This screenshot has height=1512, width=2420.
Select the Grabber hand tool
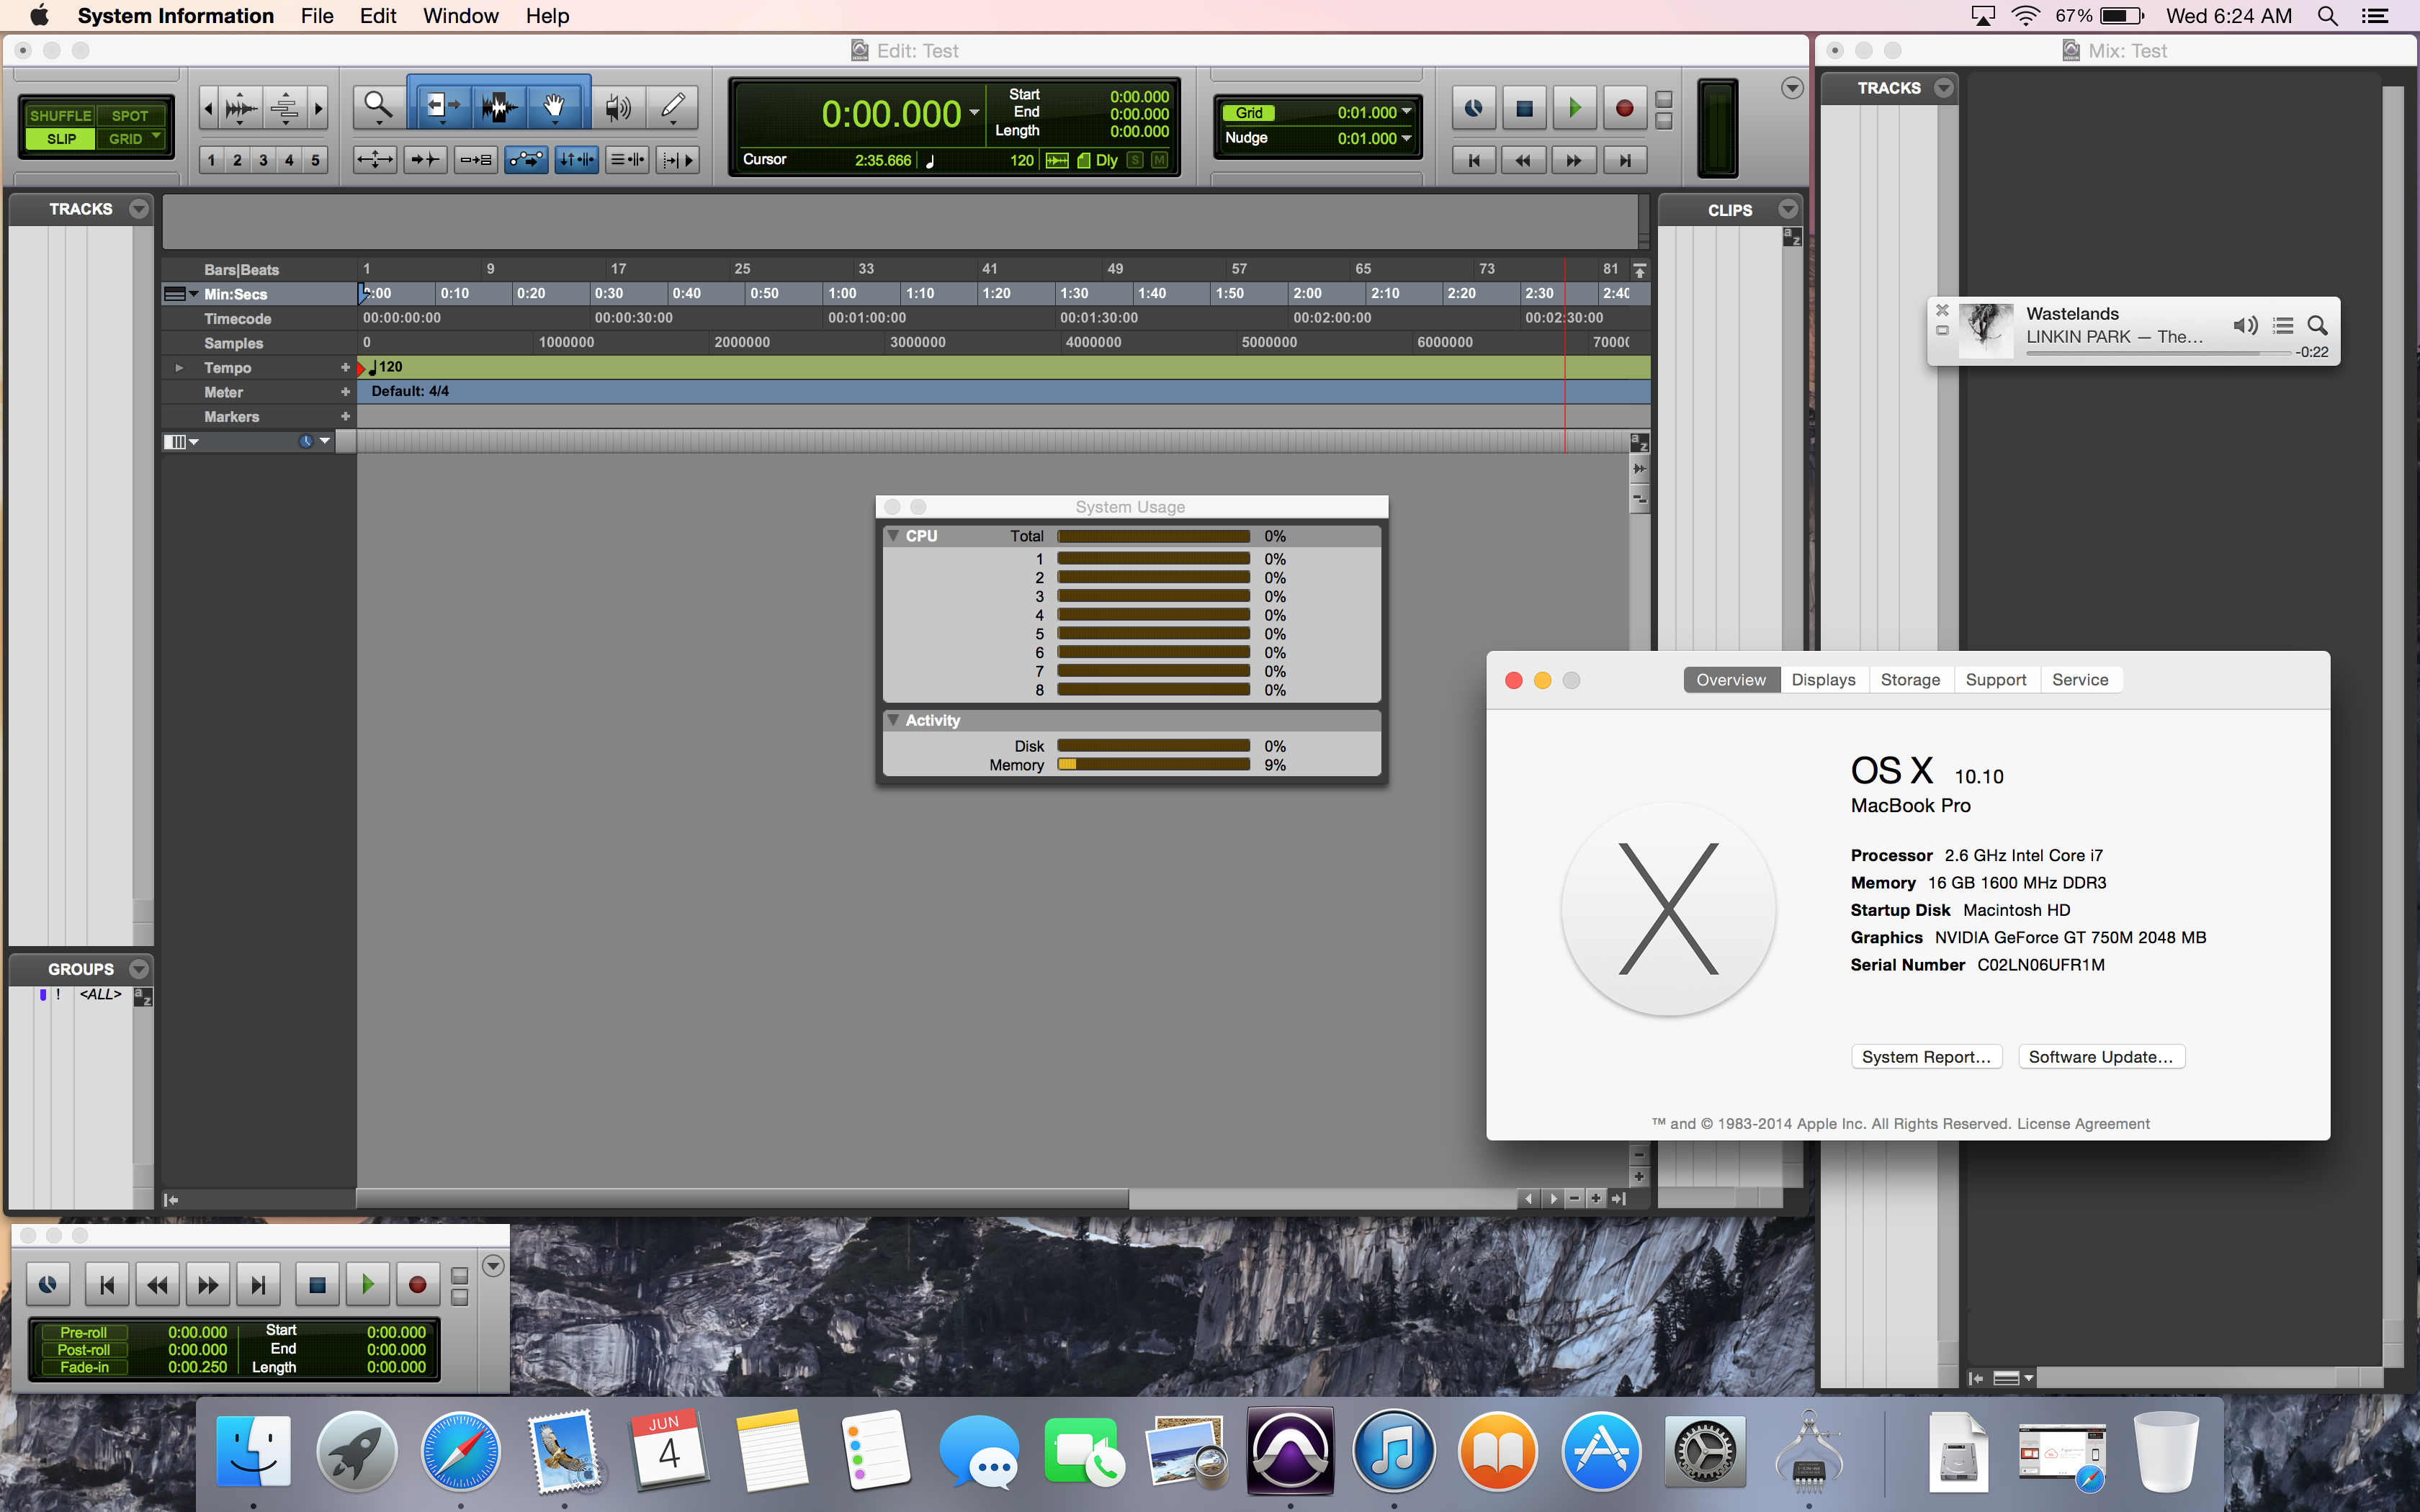click(x=554, y=106)
